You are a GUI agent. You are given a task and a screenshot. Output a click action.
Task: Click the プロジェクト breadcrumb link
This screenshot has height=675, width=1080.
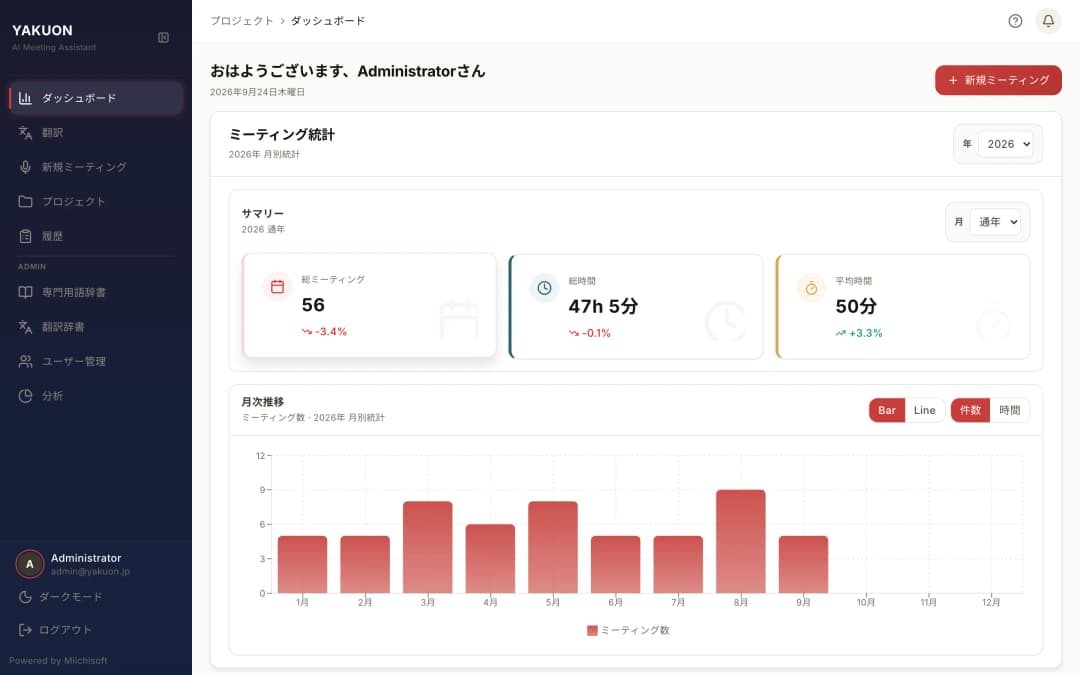coord(242,21)
